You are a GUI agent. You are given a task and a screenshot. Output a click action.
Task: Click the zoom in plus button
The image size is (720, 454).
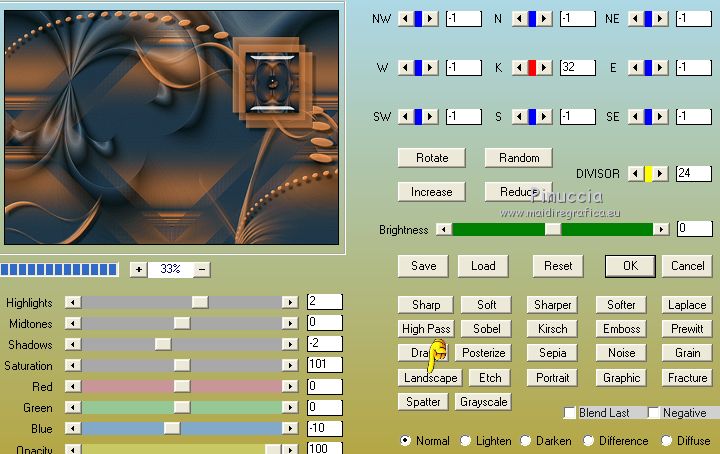139,269
